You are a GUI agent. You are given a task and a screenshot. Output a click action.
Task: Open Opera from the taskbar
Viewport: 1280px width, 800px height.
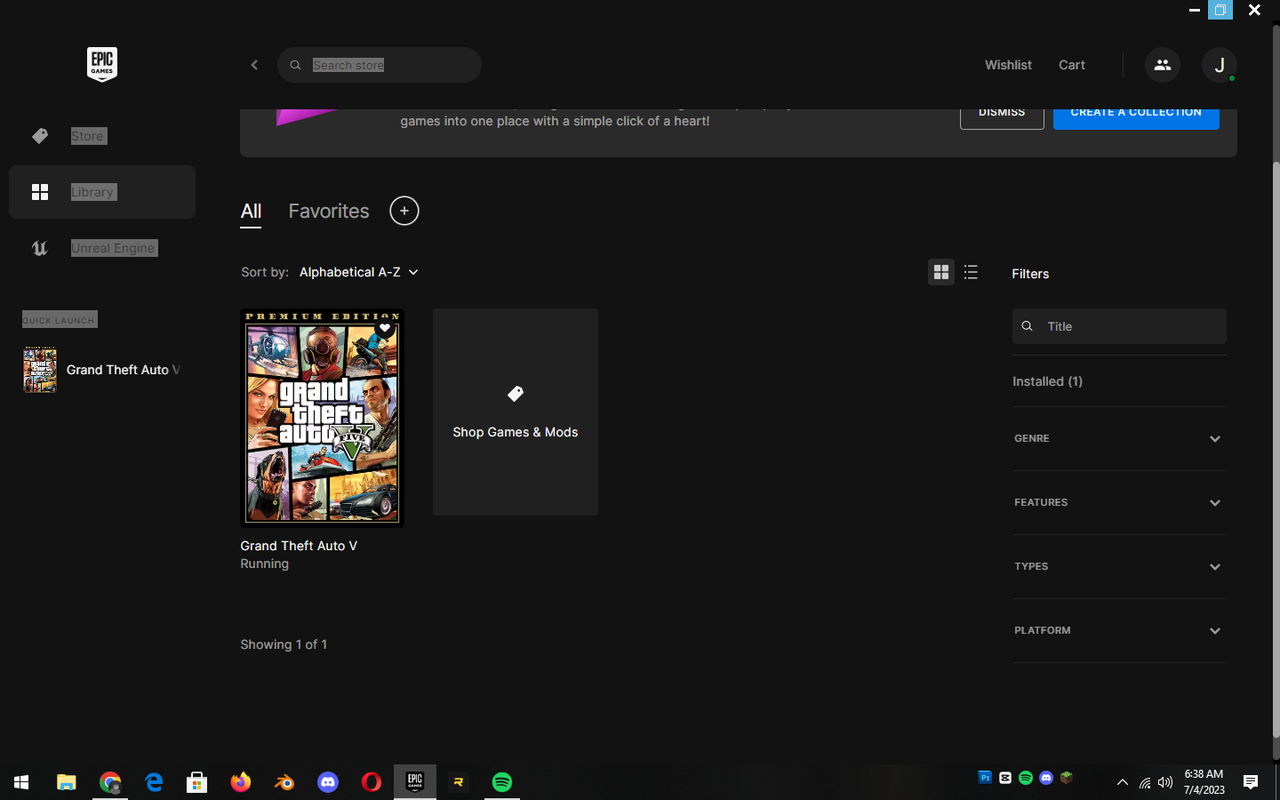tap(371, 782)
